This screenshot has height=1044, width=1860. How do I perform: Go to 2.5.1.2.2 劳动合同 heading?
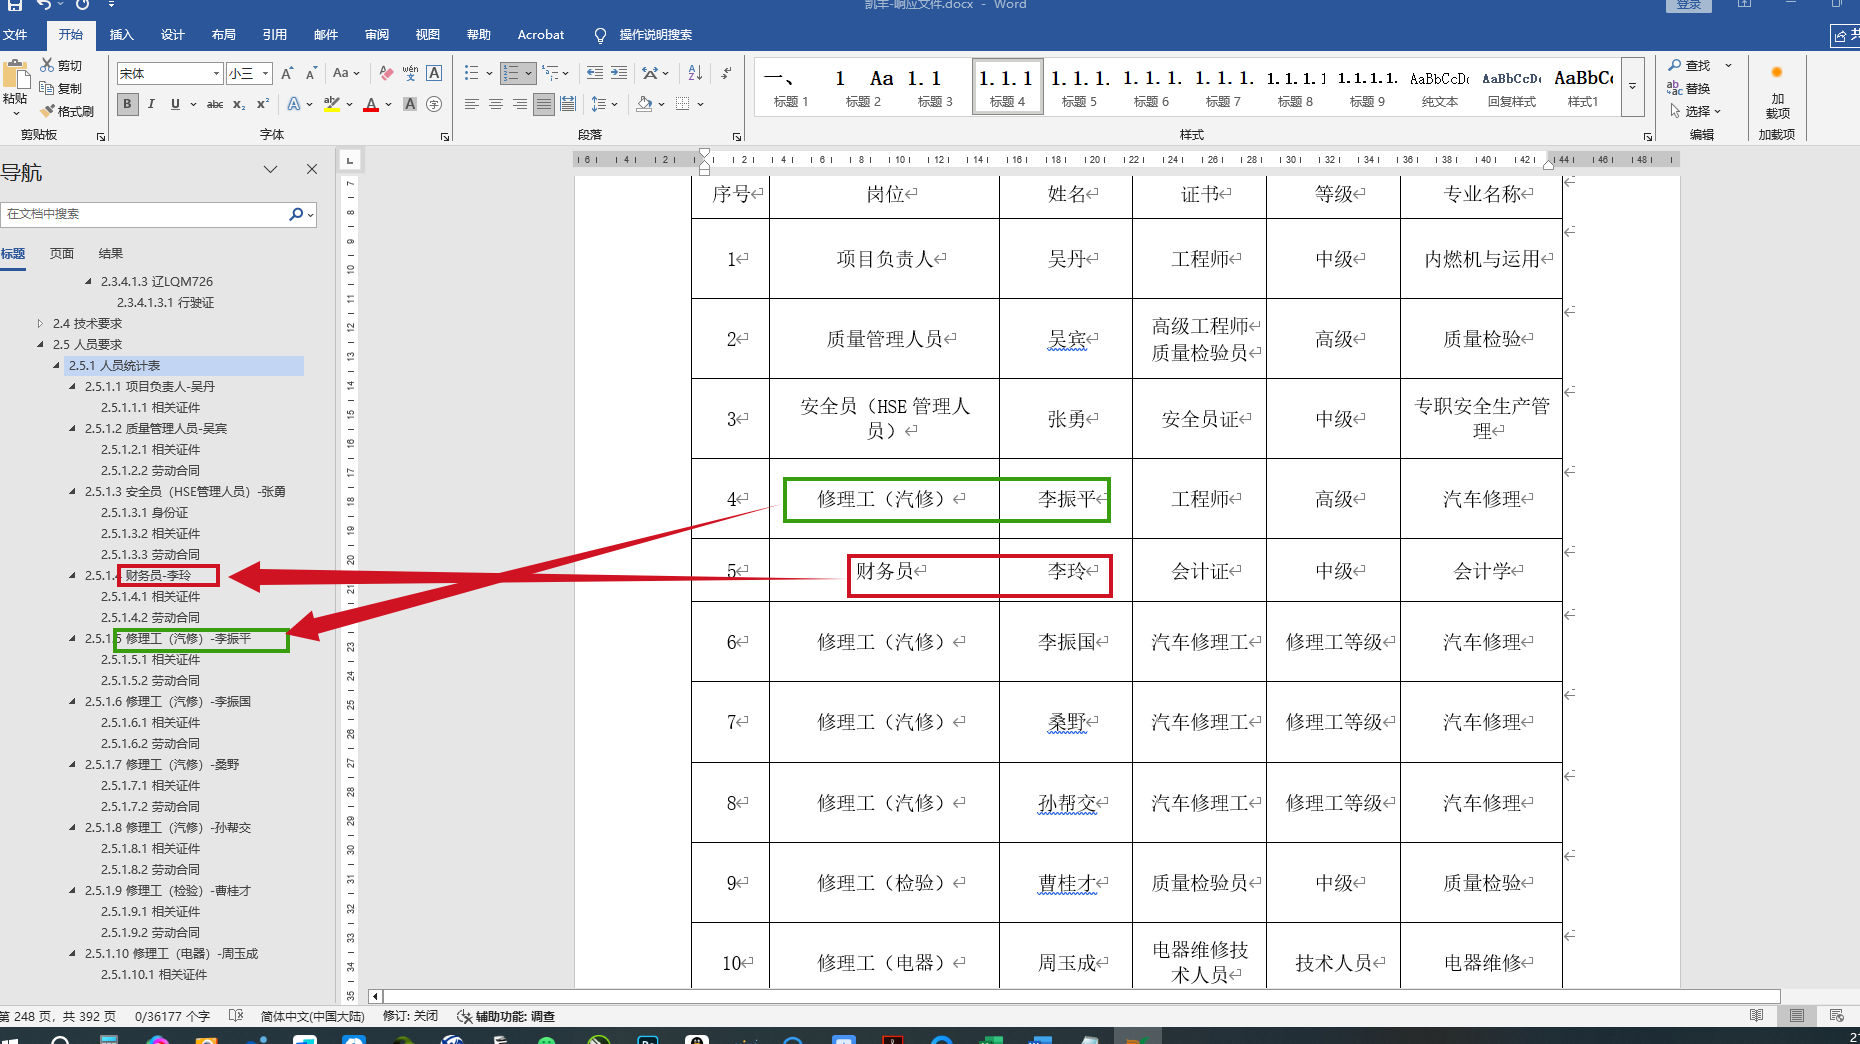(150, 470)
